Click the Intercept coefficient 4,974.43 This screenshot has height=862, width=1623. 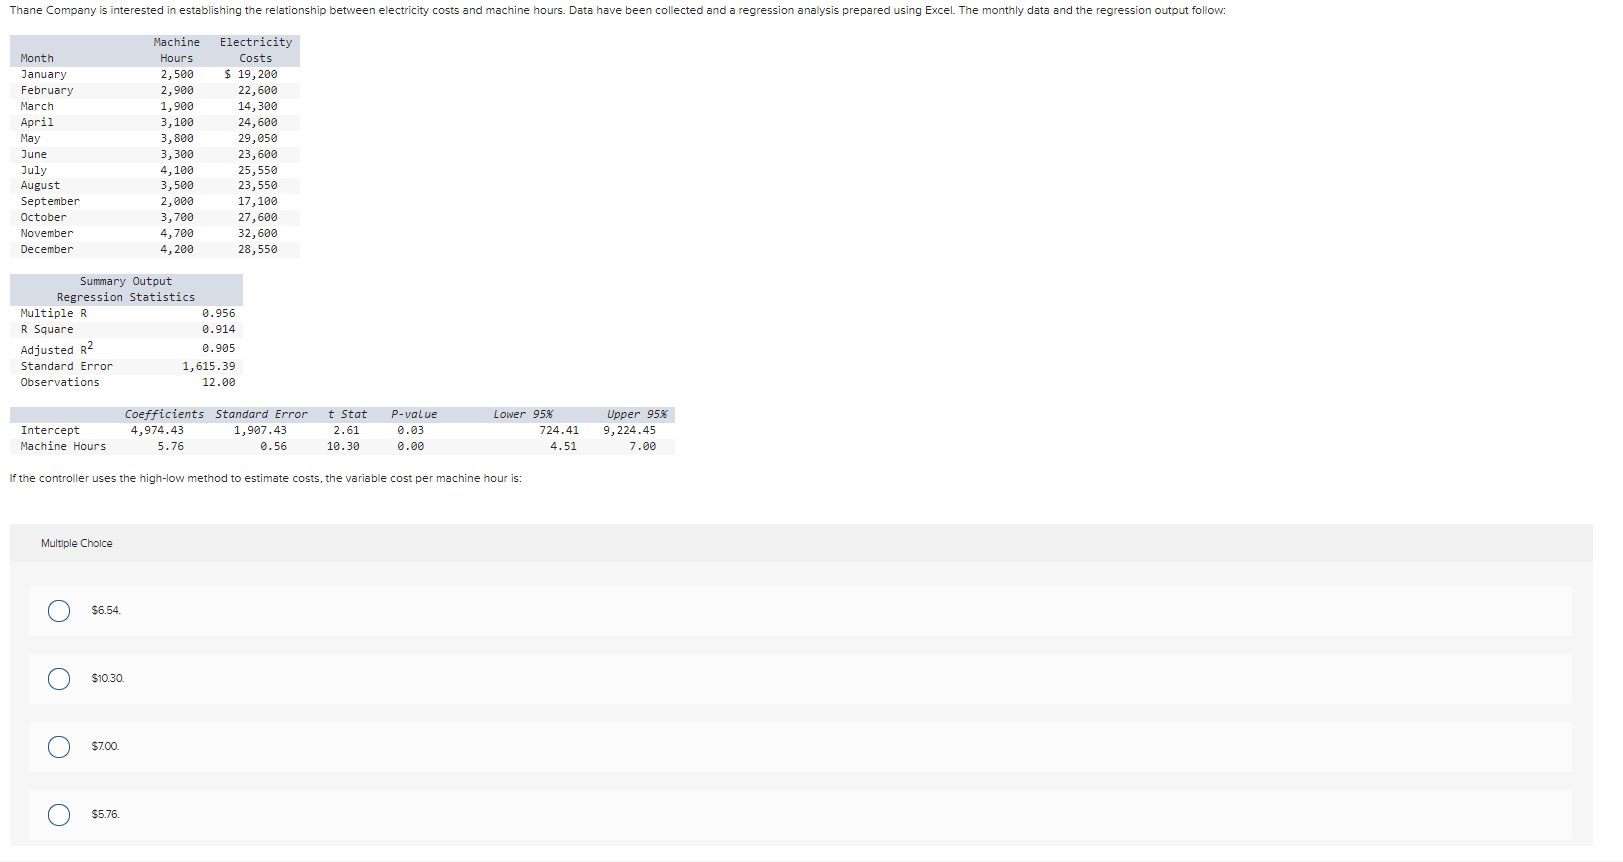(x=157, y=431)
